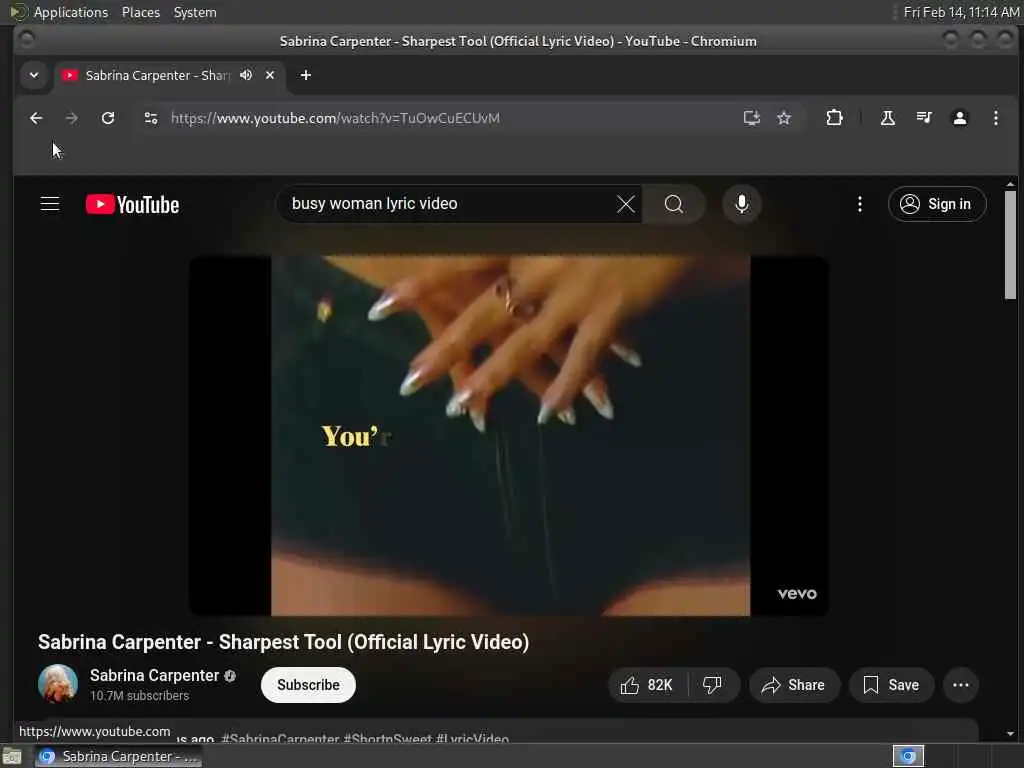Click the clock showing Fri Feb 14
Screen dimensions: 1024x768
click(961, 12)
